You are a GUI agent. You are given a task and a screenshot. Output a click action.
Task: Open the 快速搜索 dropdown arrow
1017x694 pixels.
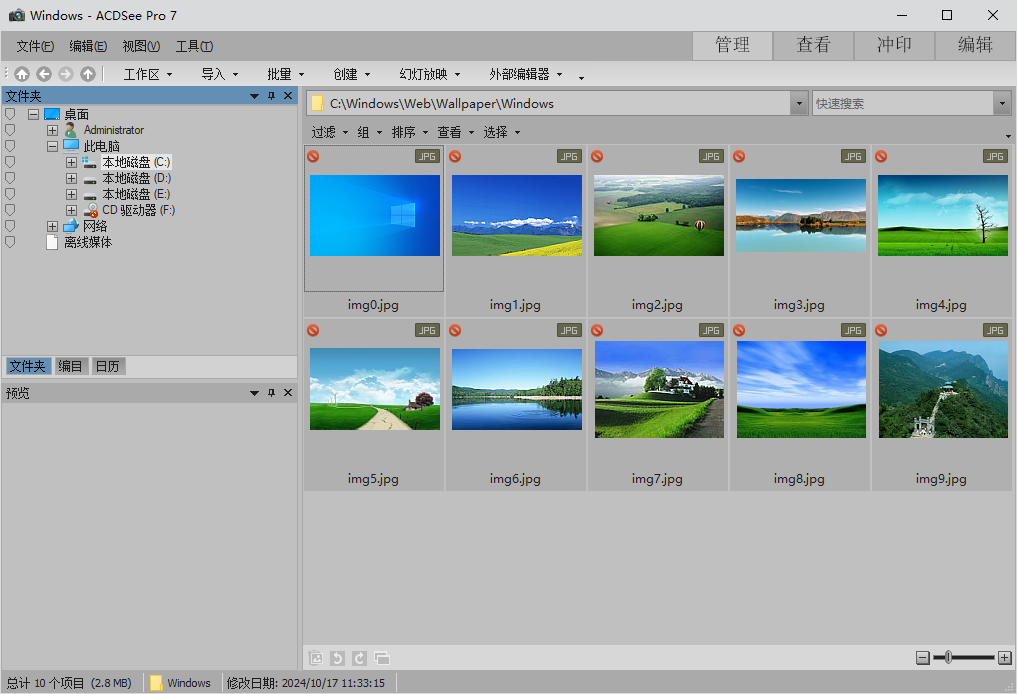click(x=1002, y=103)
